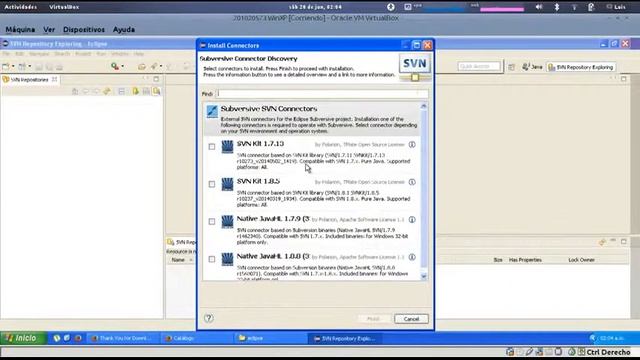Open info for Native JavaHL 1.7.9
The image size is (640, 360).
pyautogui.click(x=412, y=220)
